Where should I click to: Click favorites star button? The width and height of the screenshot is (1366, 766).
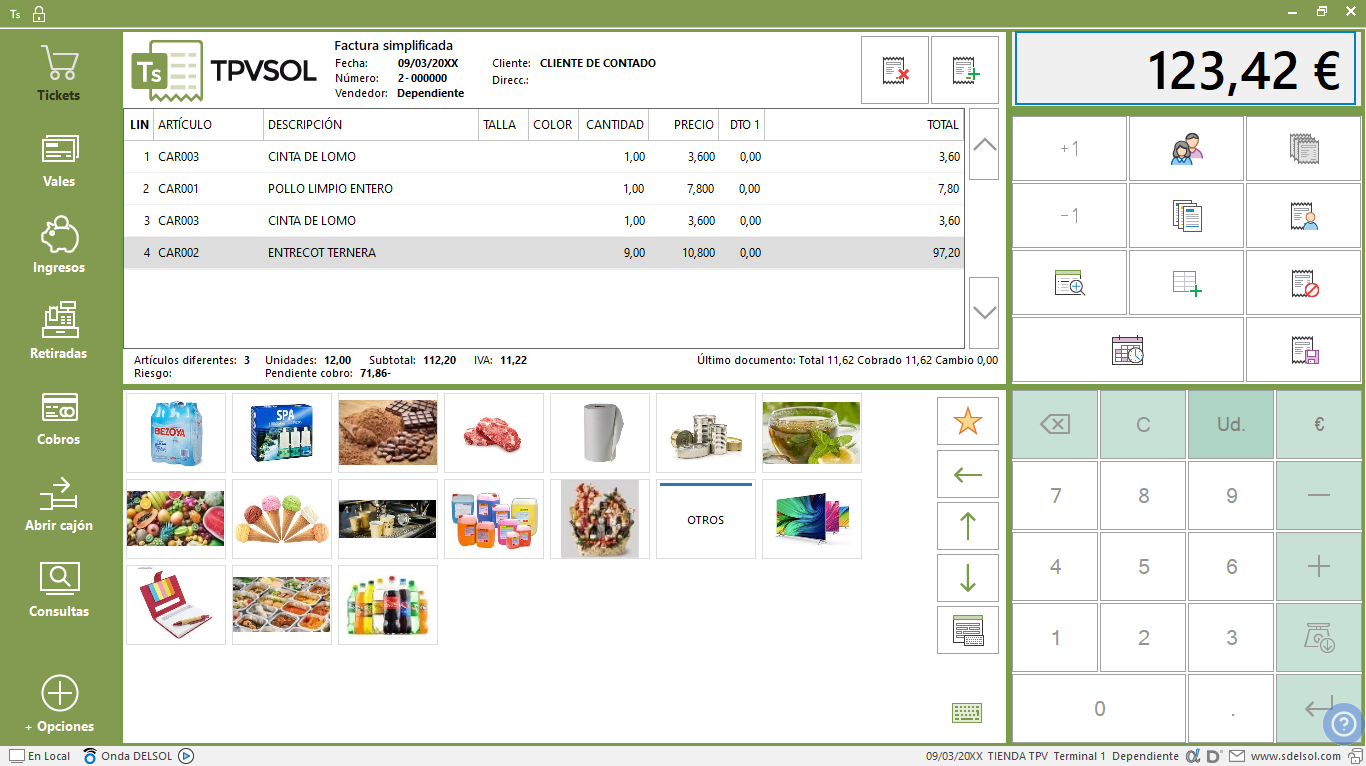click(968, 422)
